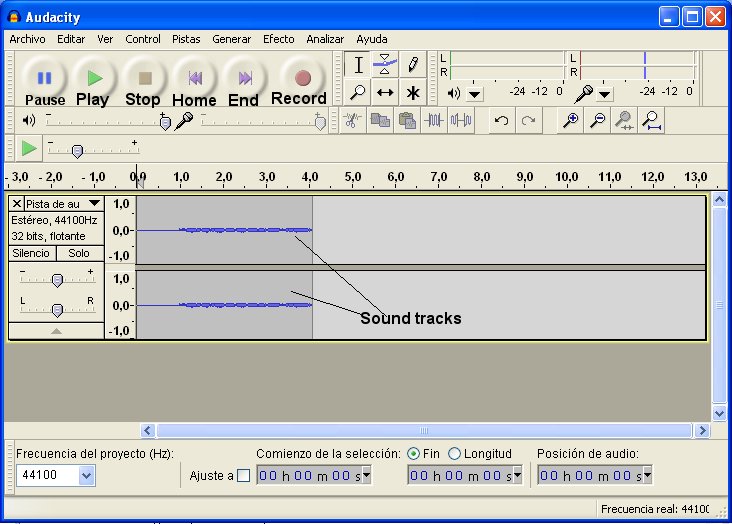Click the Zoom Out magnifier icon

(597, 120)
